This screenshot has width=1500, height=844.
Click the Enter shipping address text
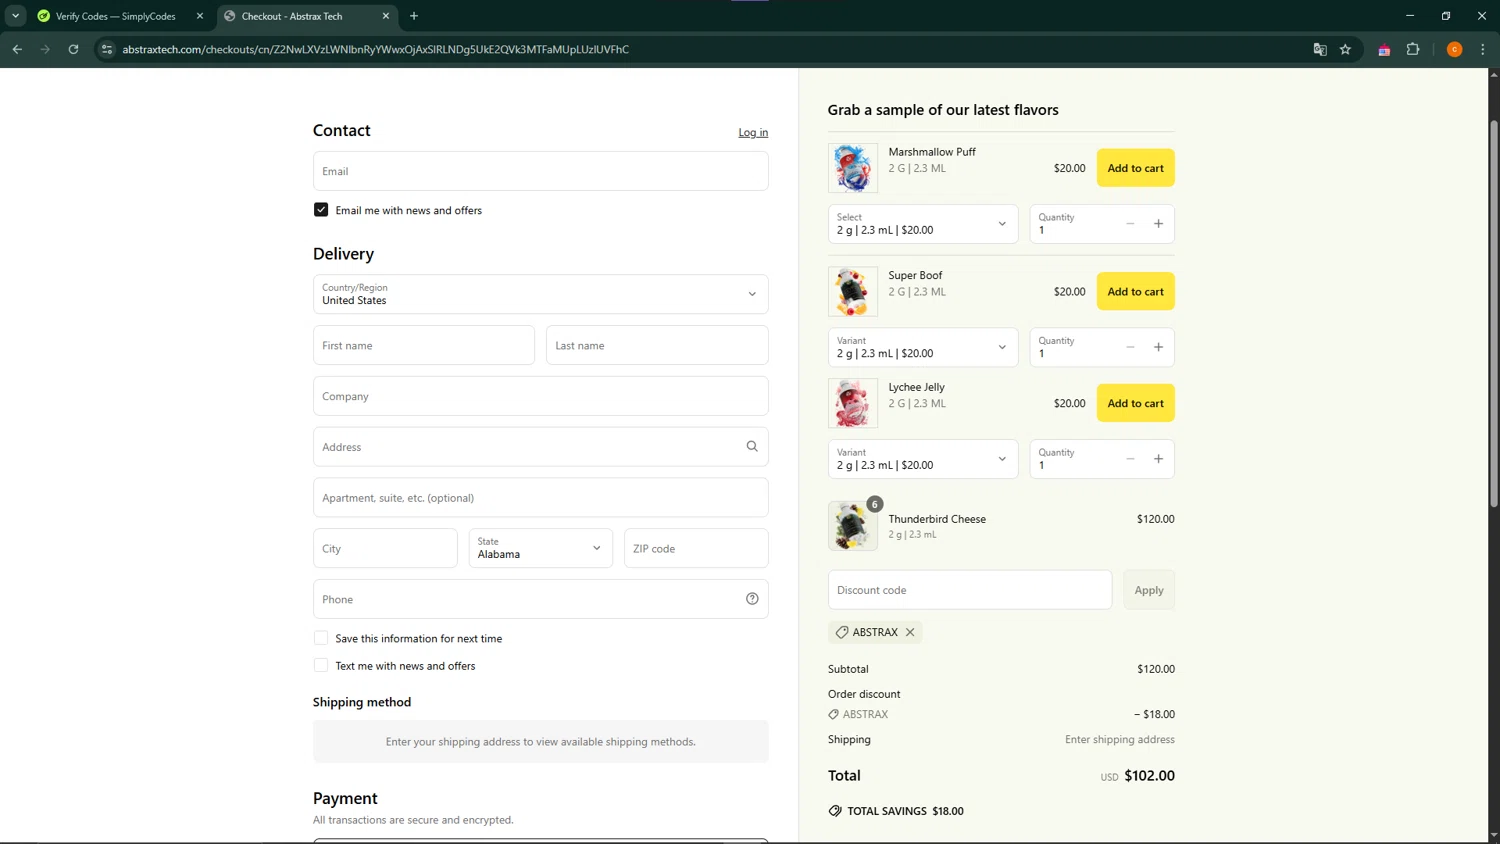(x=1120, y=739)
